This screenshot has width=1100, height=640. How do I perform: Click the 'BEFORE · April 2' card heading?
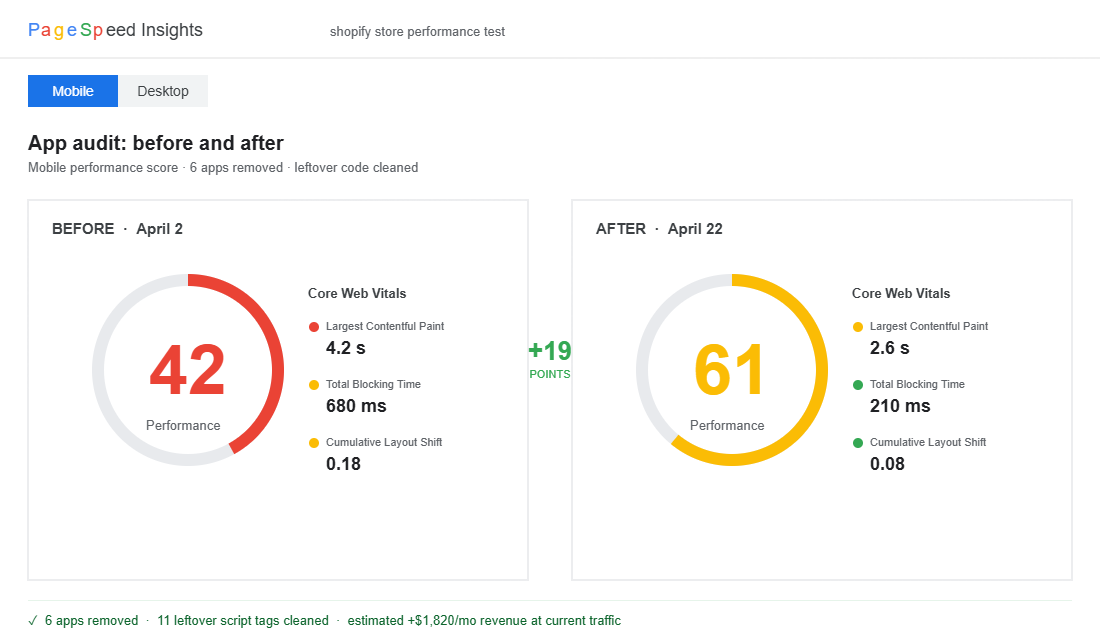[x=117, y=229]
